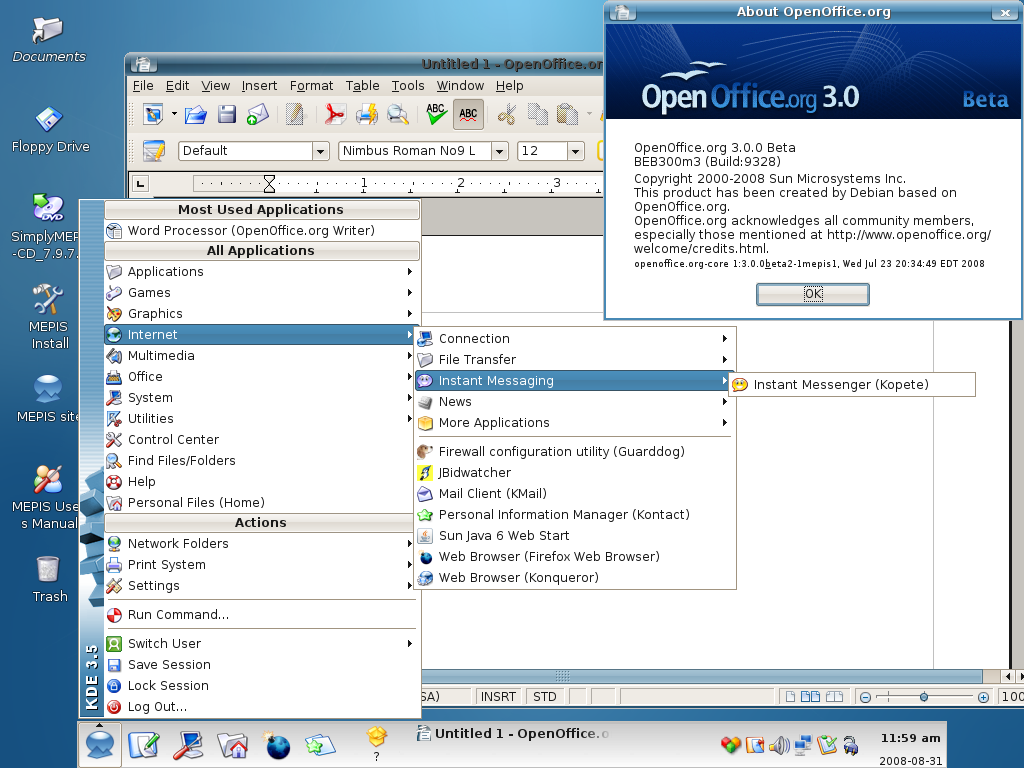Open paragraph style Default dropdown arrow
This screenshot has height=768, width=1024.
coord(320,152)
